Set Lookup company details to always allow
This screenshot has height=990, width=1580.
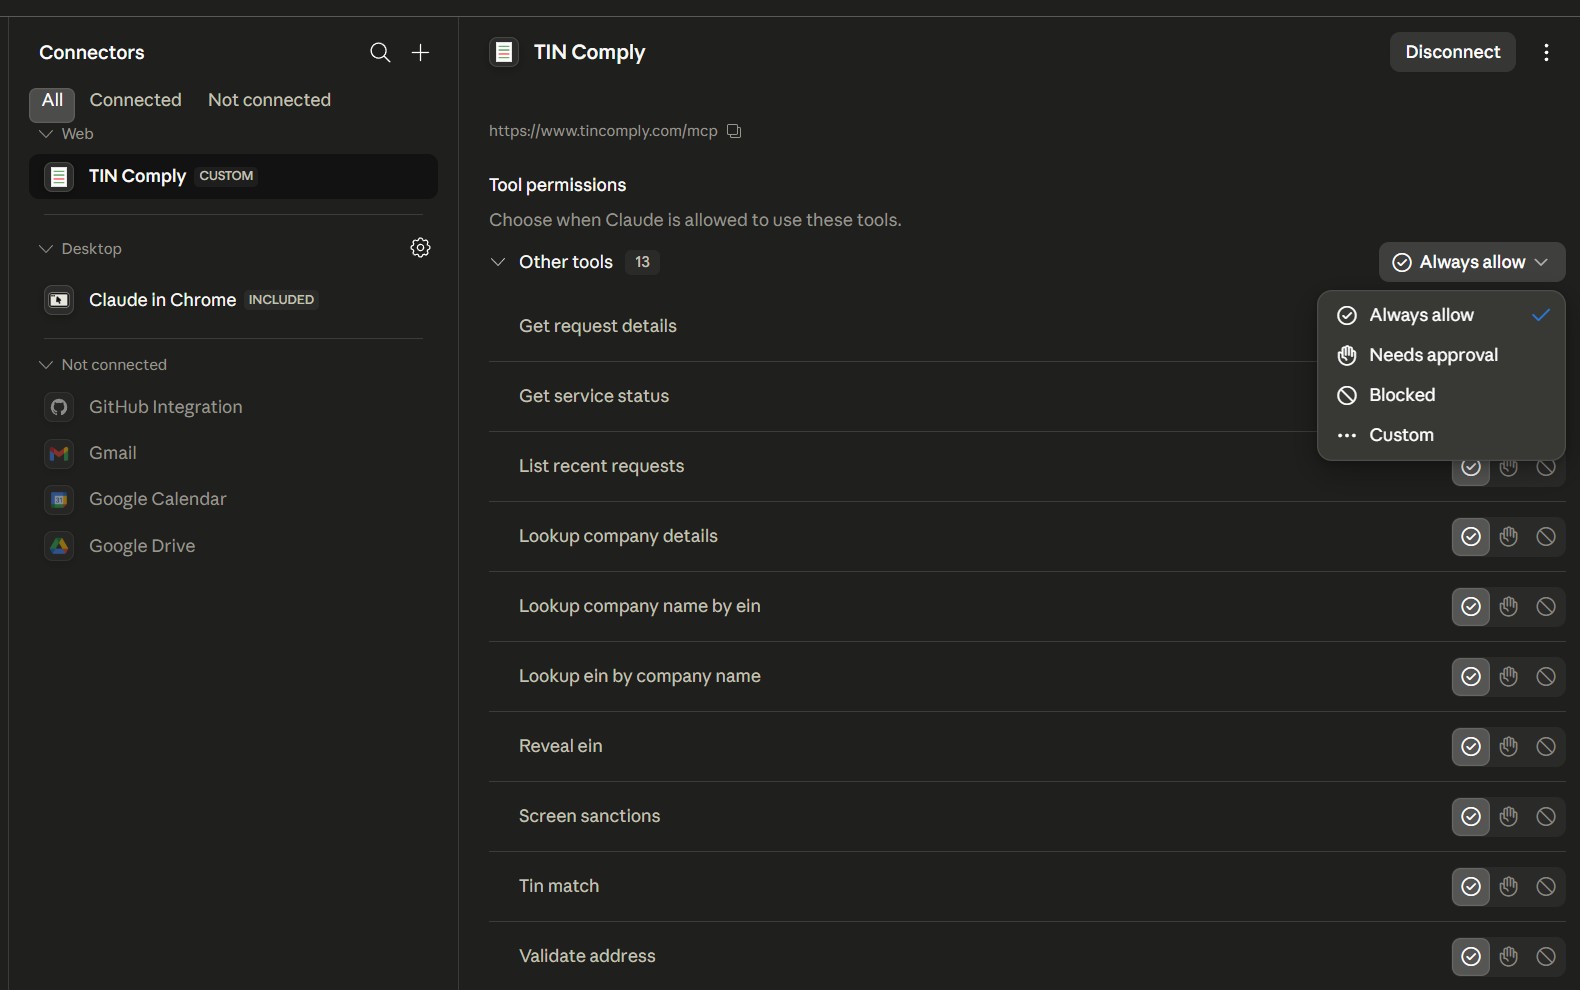point(1470,537)
